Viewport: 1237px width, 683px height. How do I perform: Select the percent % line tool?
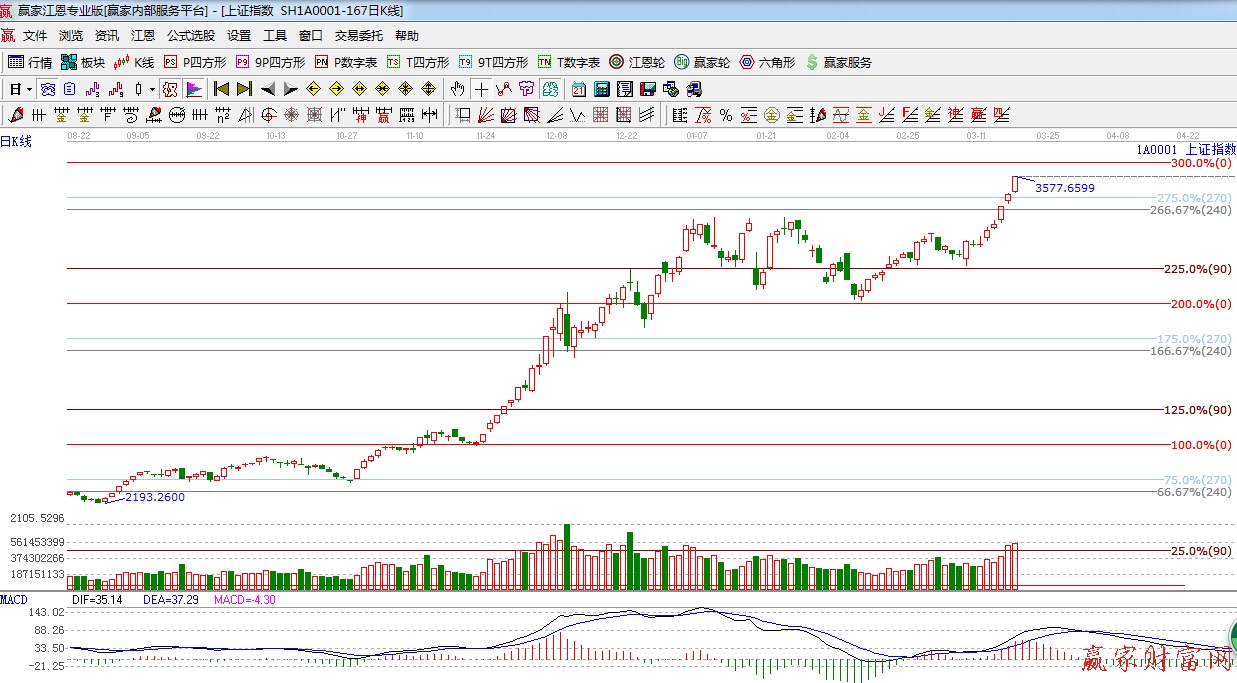(725, 114)
